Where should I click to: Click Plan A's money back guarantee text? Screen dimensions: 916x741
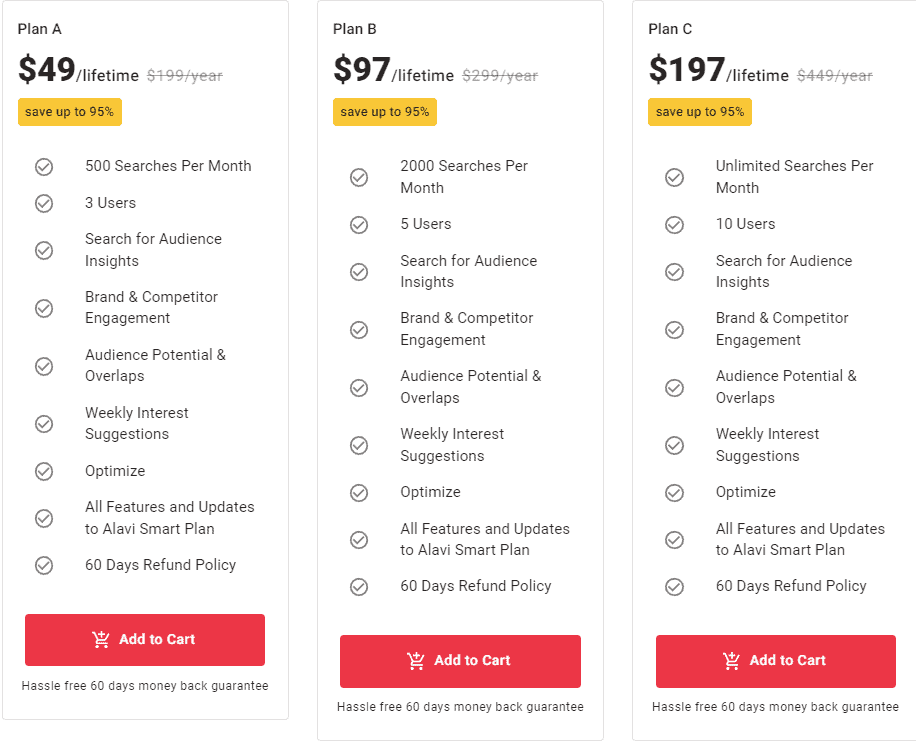tap(145, 686)
